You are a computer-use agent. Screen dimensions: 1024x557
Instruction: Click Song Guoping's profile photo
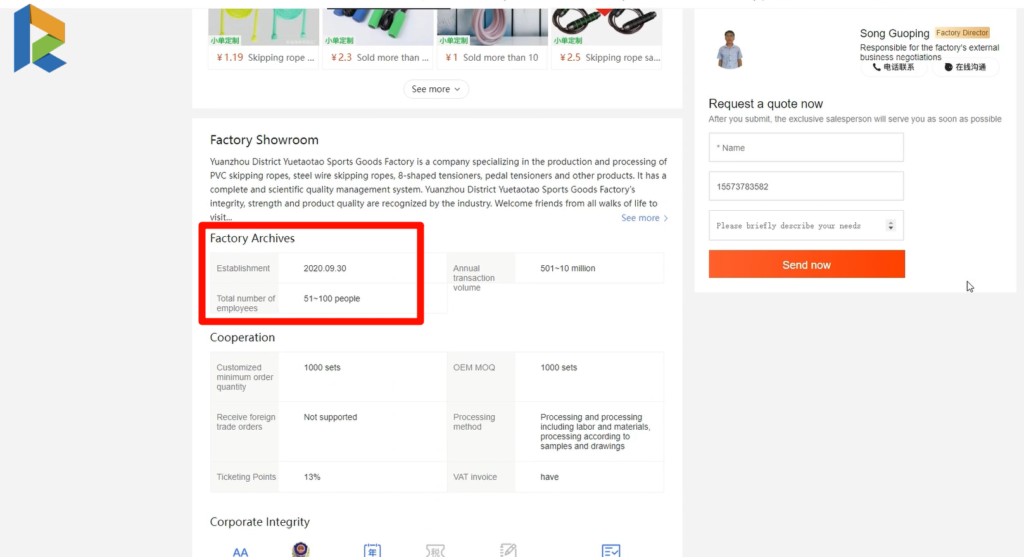pos(730,49)
